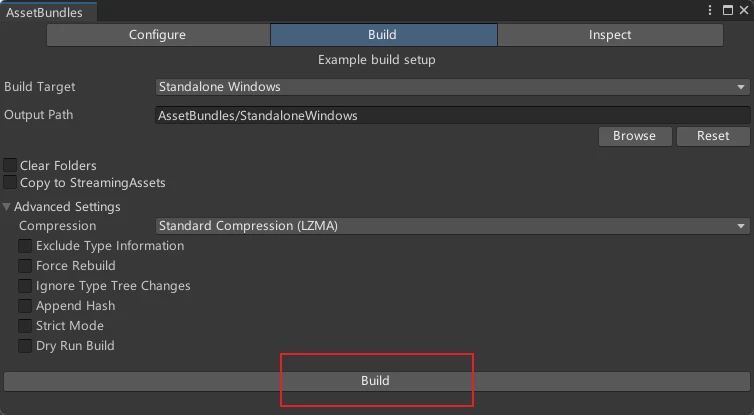Maximize the AssetBundles window
Screen dimensions: 754x415
(726, 10)
